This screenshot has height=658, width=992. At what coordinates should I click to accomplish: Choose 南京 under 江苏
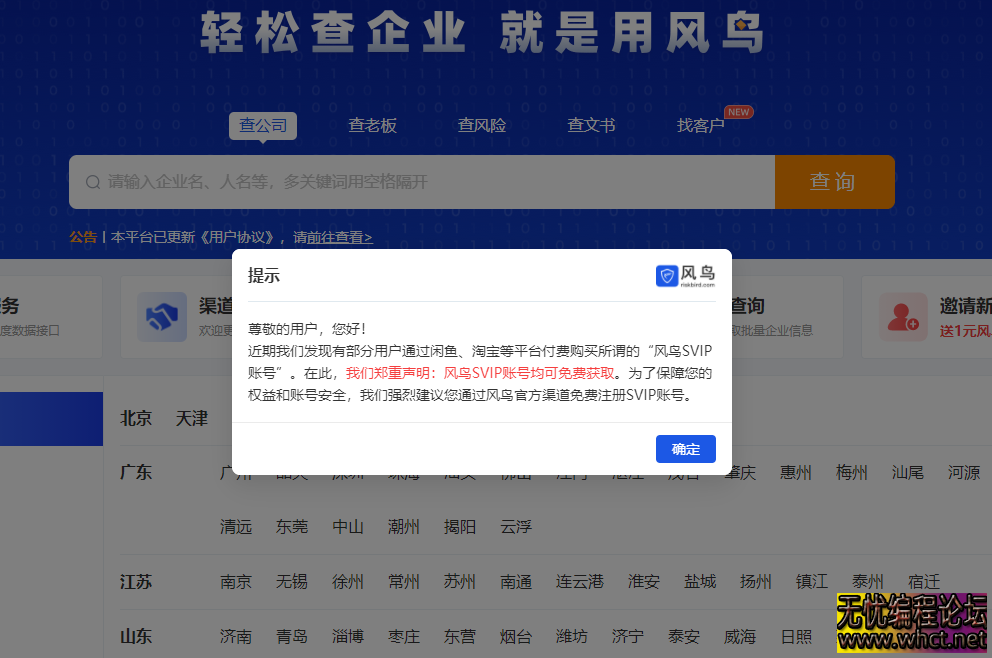click(x=236, y=582)
